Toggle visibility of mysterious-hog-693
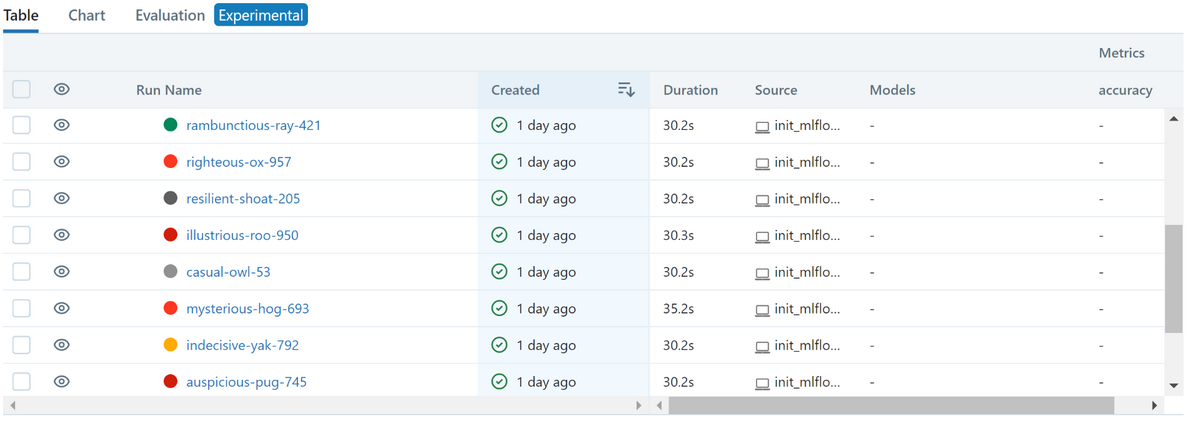Viewport: 1200px width, 421px height. coord(61,308)
